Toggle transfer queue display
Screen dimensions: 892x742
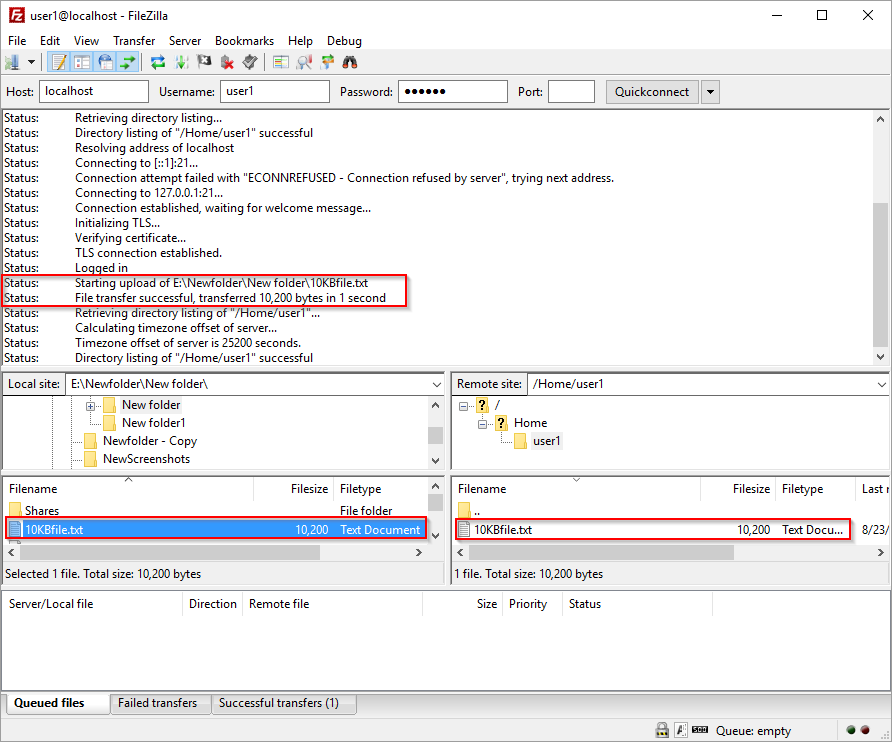(x=128, y=62)
